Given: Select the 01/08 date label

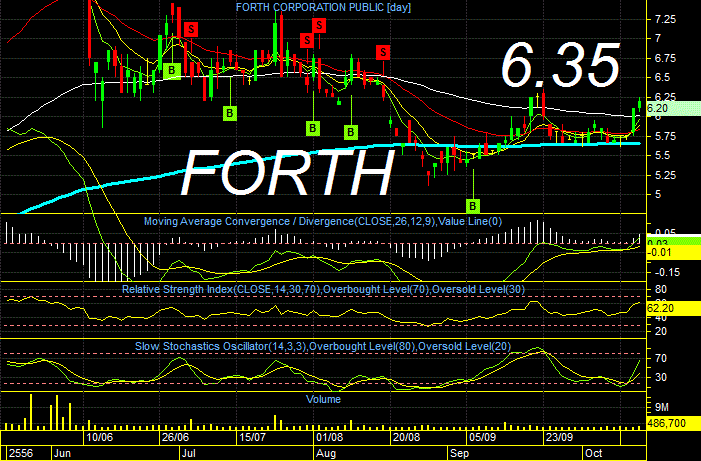Looking at the screenshot, I should [329, 437].
